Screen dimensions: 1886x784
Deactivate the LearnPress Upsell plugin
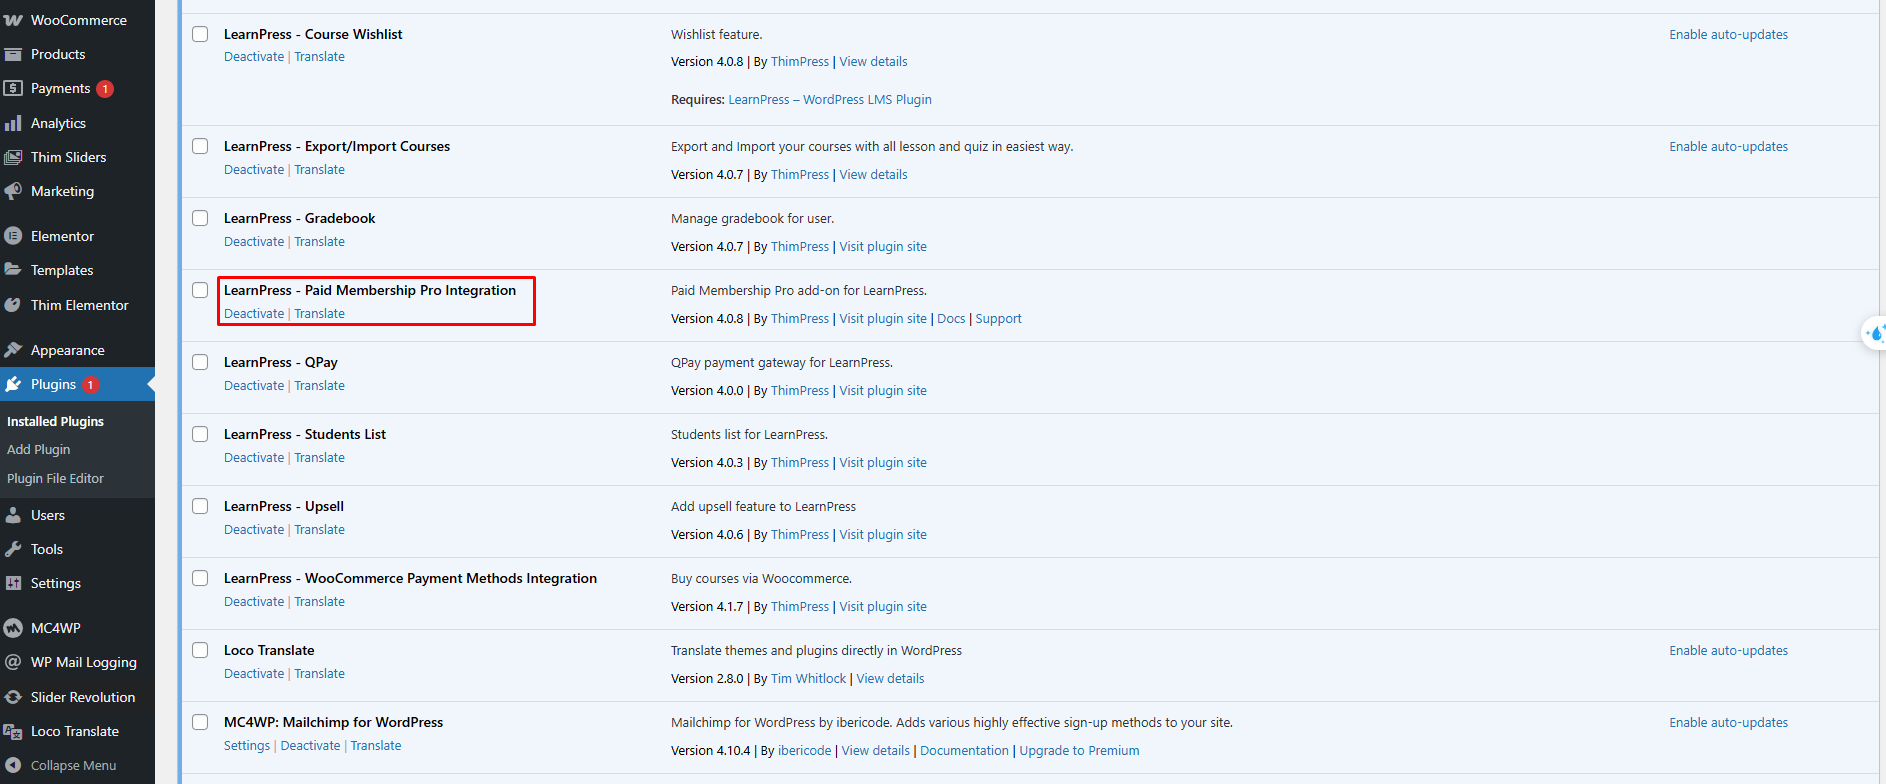click(x=254, y=530)
